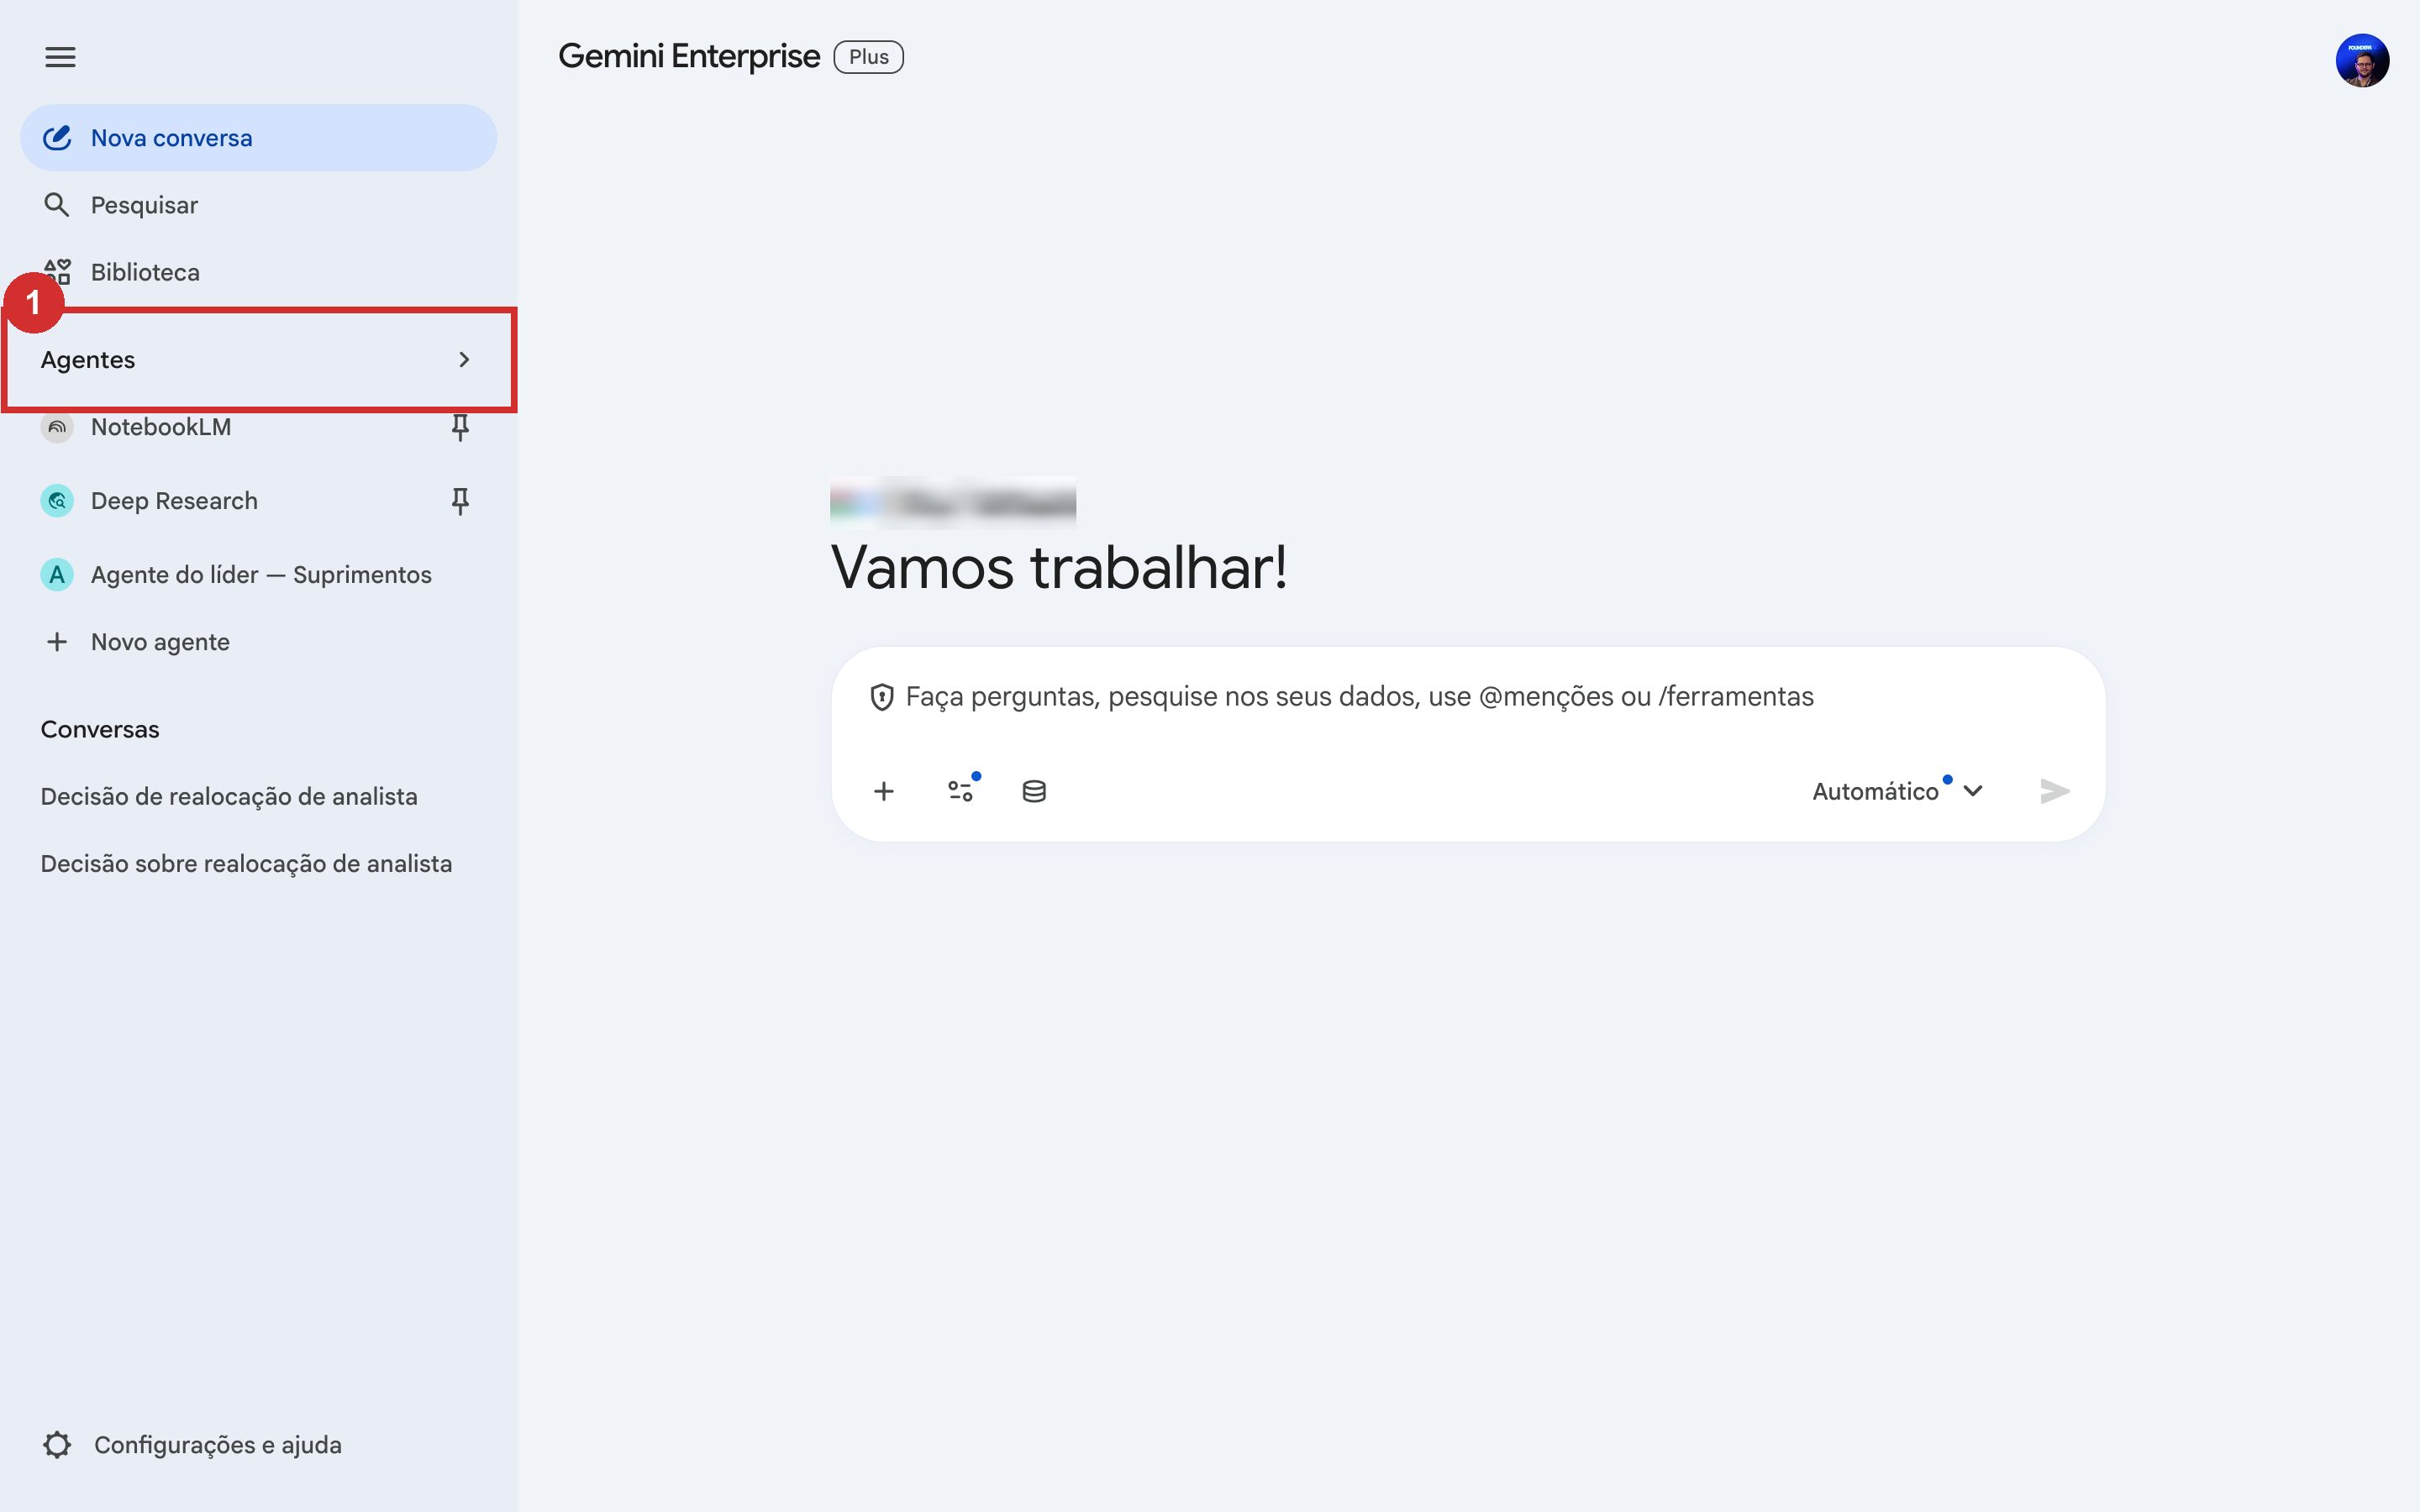The width and height of the screenshot is (2420, 1512).
Task: Open Biblioteca in the sidebar
Action: point(258,272)
